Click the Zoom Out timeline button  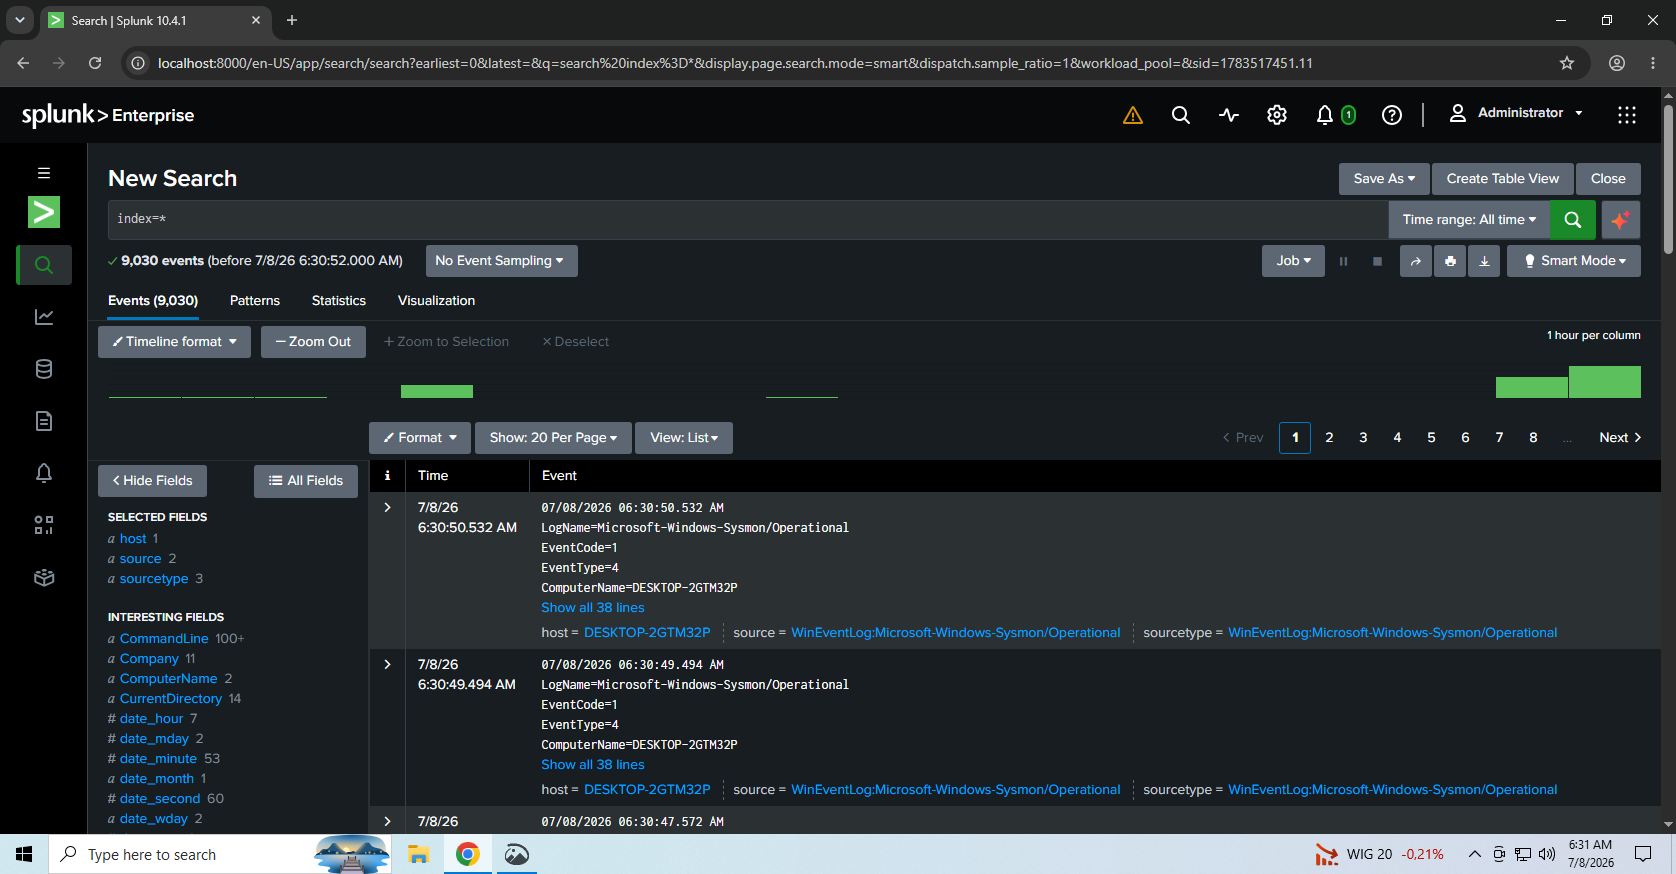click(x=313, y=342)
